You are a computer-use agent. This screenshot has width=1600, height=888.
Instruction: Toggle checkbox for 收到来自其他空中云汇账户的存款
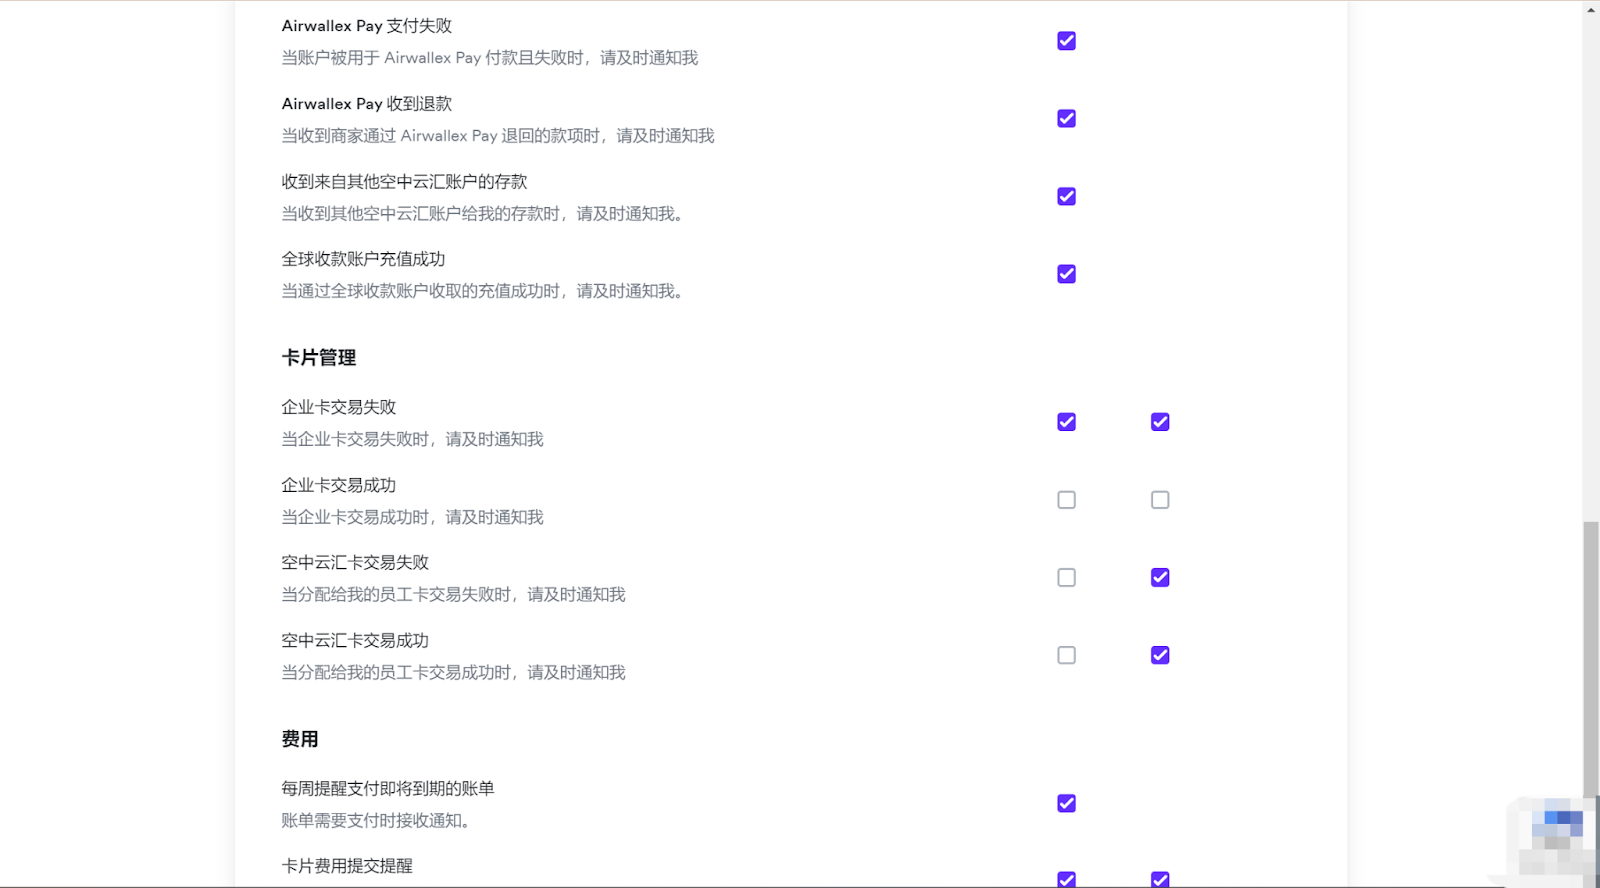pos(1066,196)
